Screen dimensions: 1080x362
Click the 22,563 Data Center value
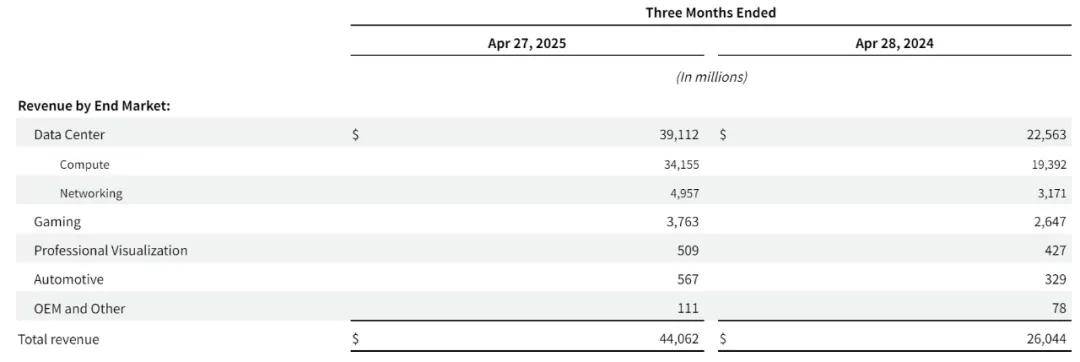coord(1046,135)
